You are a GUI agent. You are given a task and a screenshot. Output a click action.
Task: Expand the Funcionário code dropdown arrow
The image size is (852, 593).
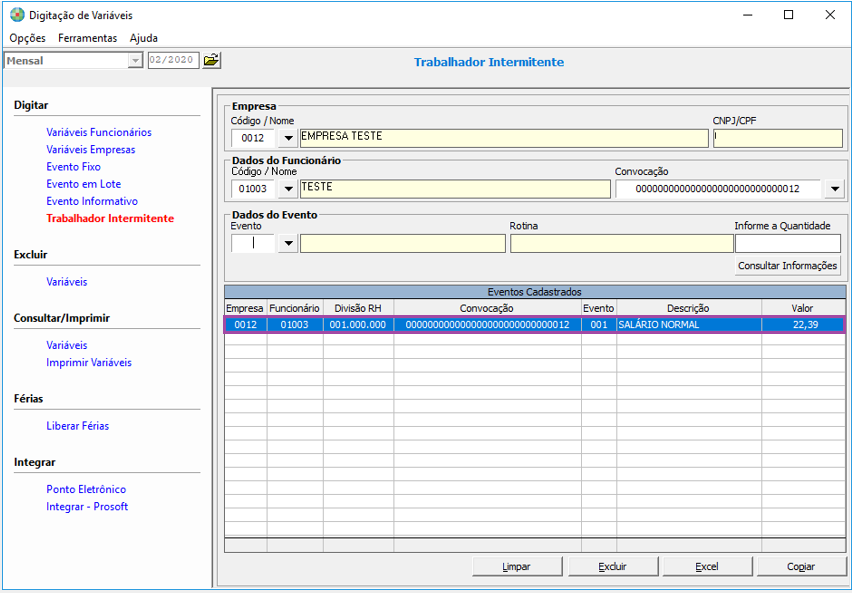[288, 189]
